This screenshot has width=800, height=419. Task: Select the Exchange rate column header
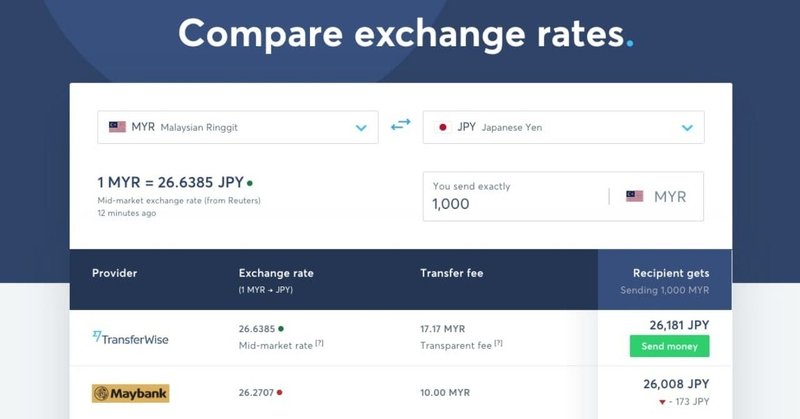276,273
